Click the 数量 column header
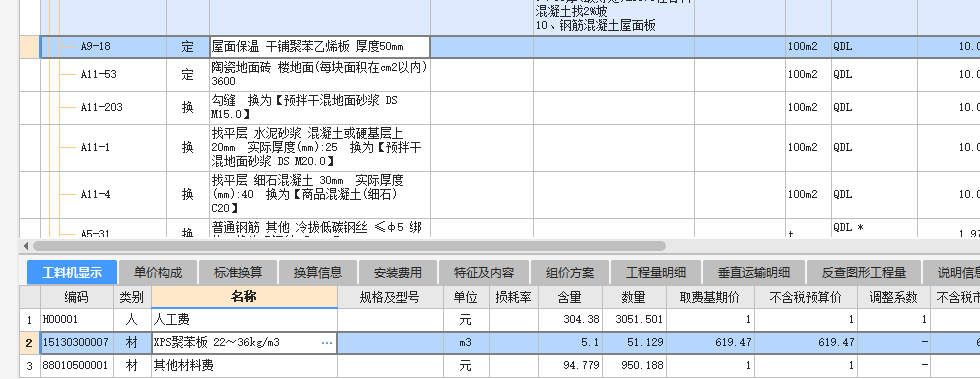980x379 pixels. point(634,296)
